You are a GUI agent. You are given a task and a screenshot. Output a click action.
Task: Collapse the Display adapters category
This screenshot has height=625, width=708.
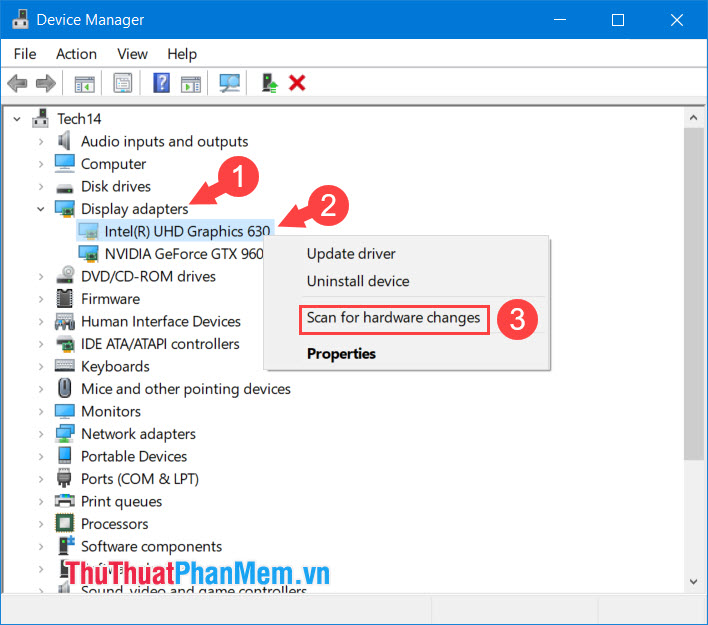(x=41, y=209)
